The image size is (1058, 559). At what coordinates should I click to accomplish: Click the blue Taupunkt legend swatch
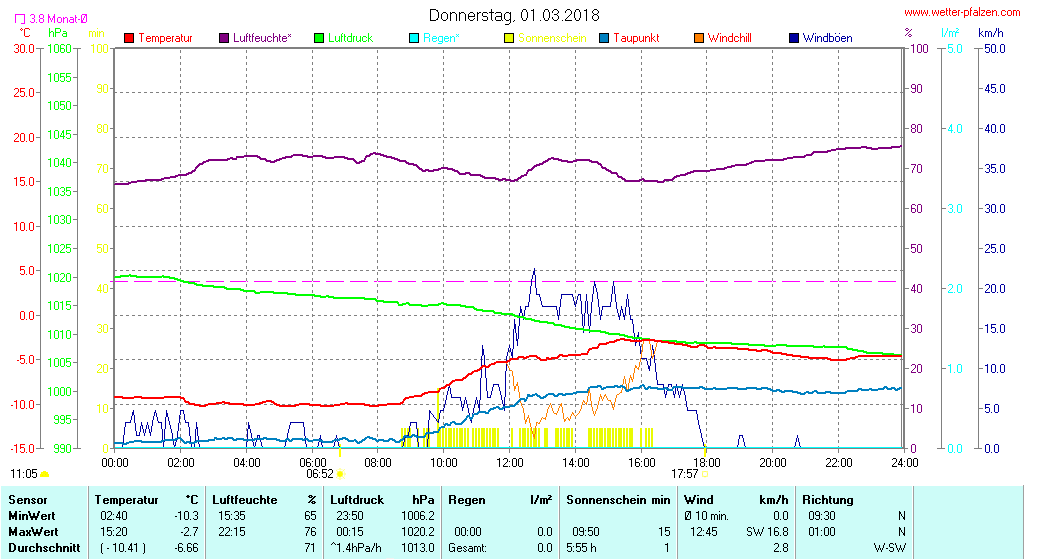tap(605, 38)
